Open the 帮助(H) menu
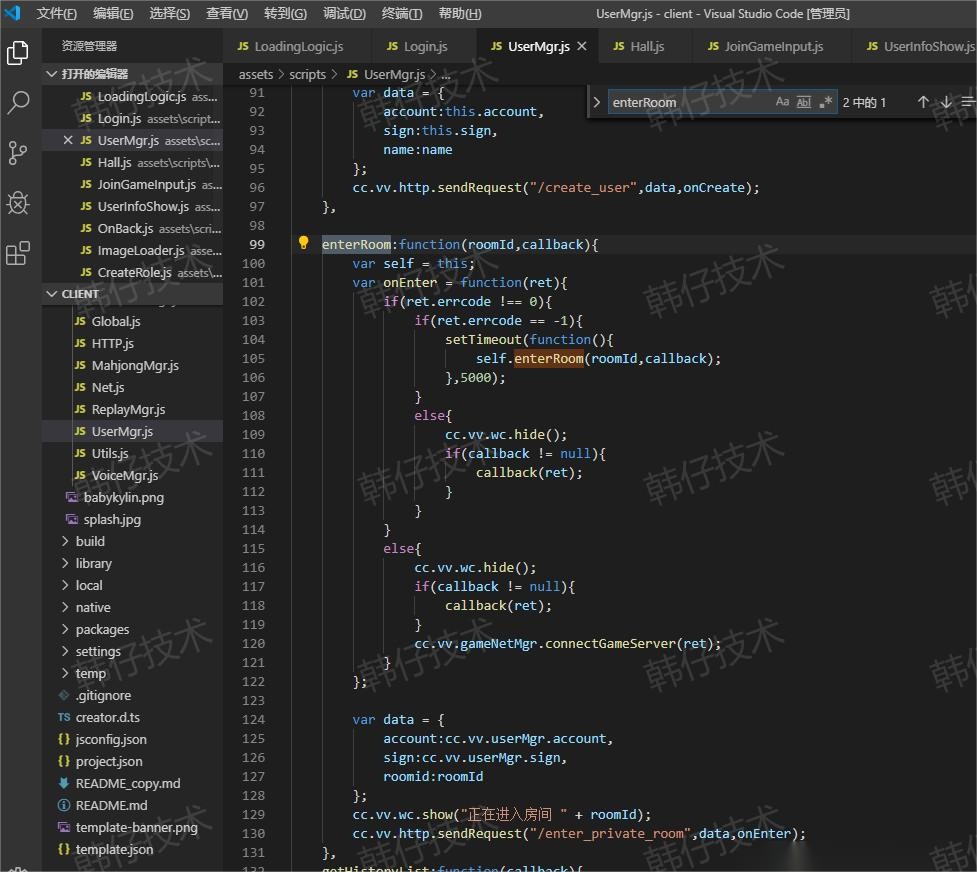 460,13
